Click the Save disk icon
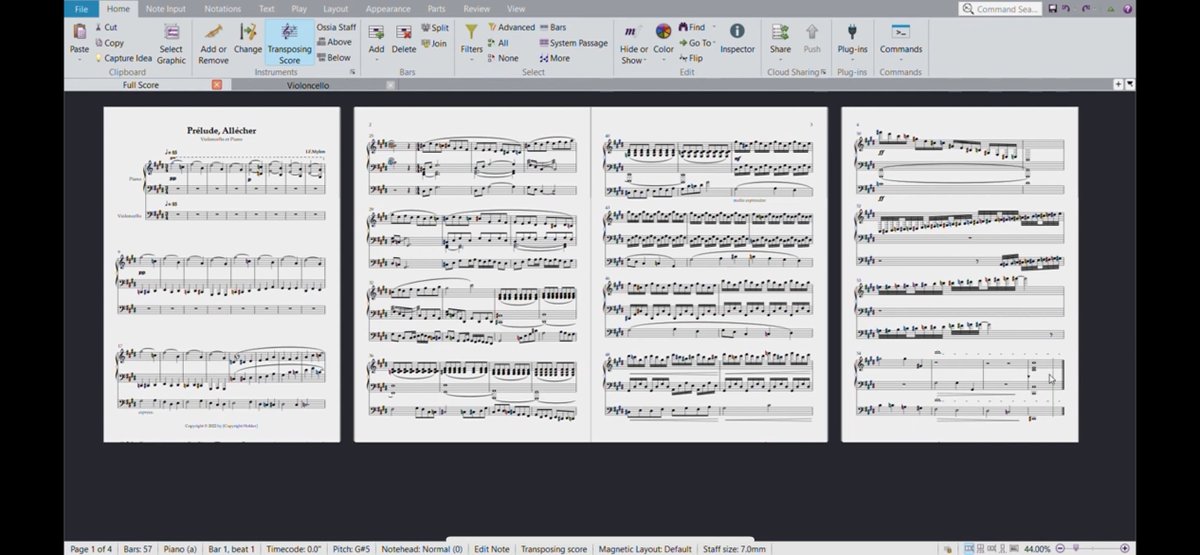Viewport: 1200px width, 555px height. [x=1053, y=9]
